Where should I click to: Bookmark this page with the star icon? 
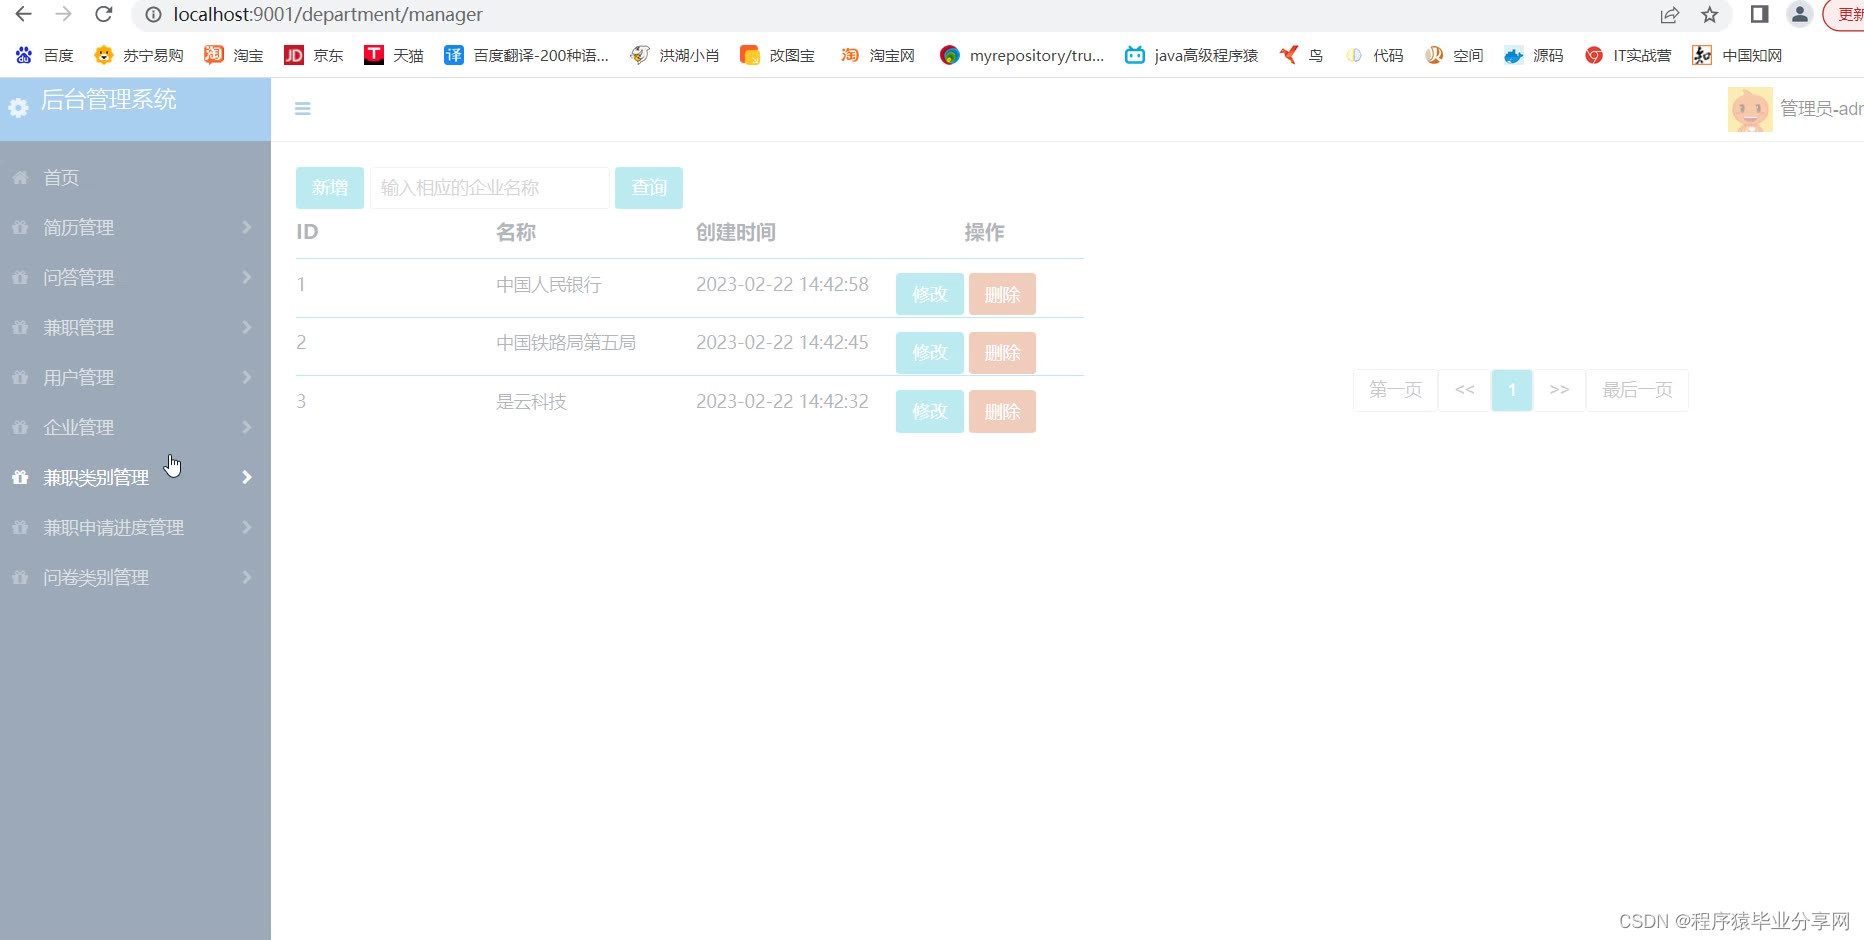1710,14
